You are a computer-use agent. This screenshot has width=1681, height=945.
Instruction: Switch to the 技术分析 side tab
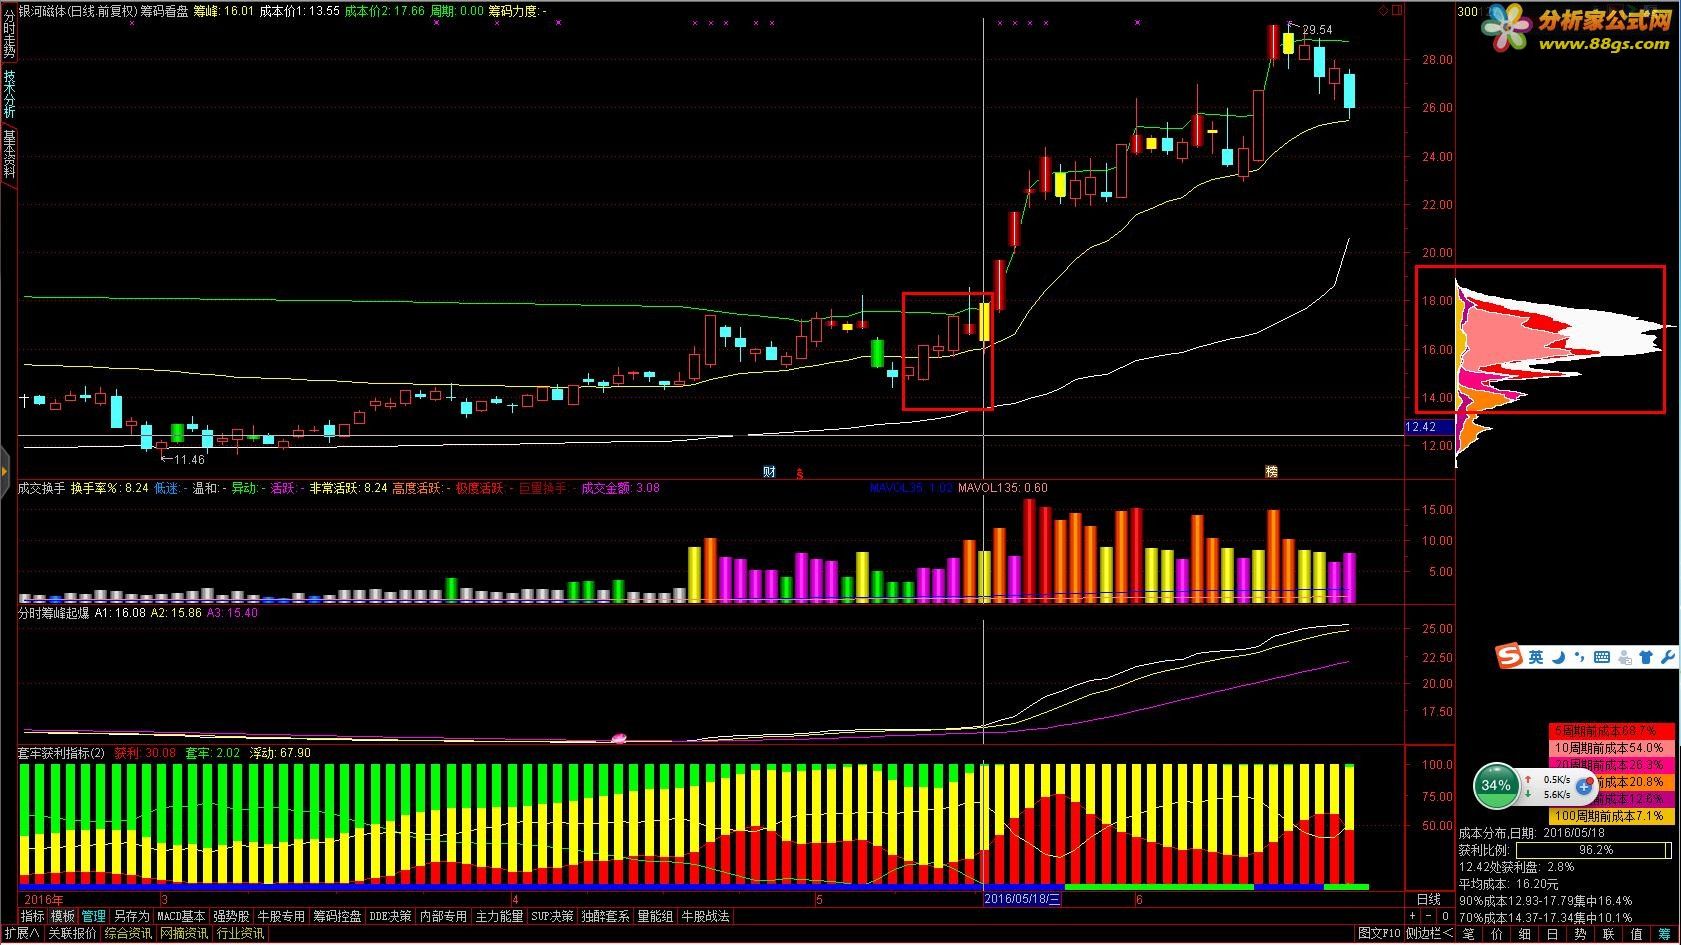9,94
